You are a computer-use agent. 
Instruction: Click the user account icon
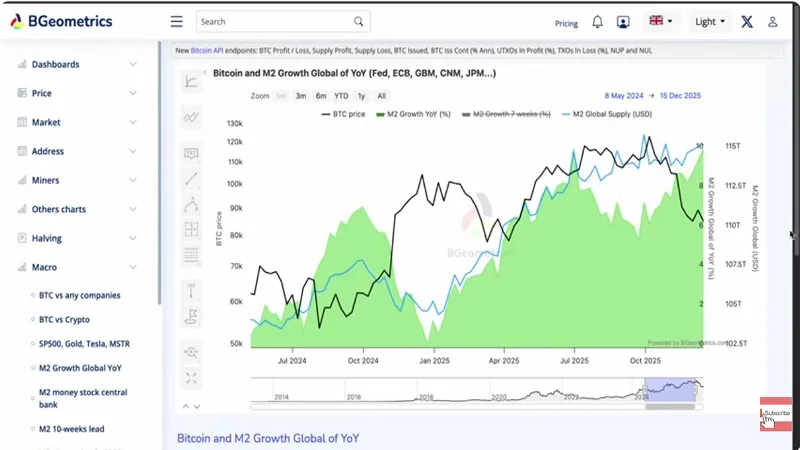(773, 22)
